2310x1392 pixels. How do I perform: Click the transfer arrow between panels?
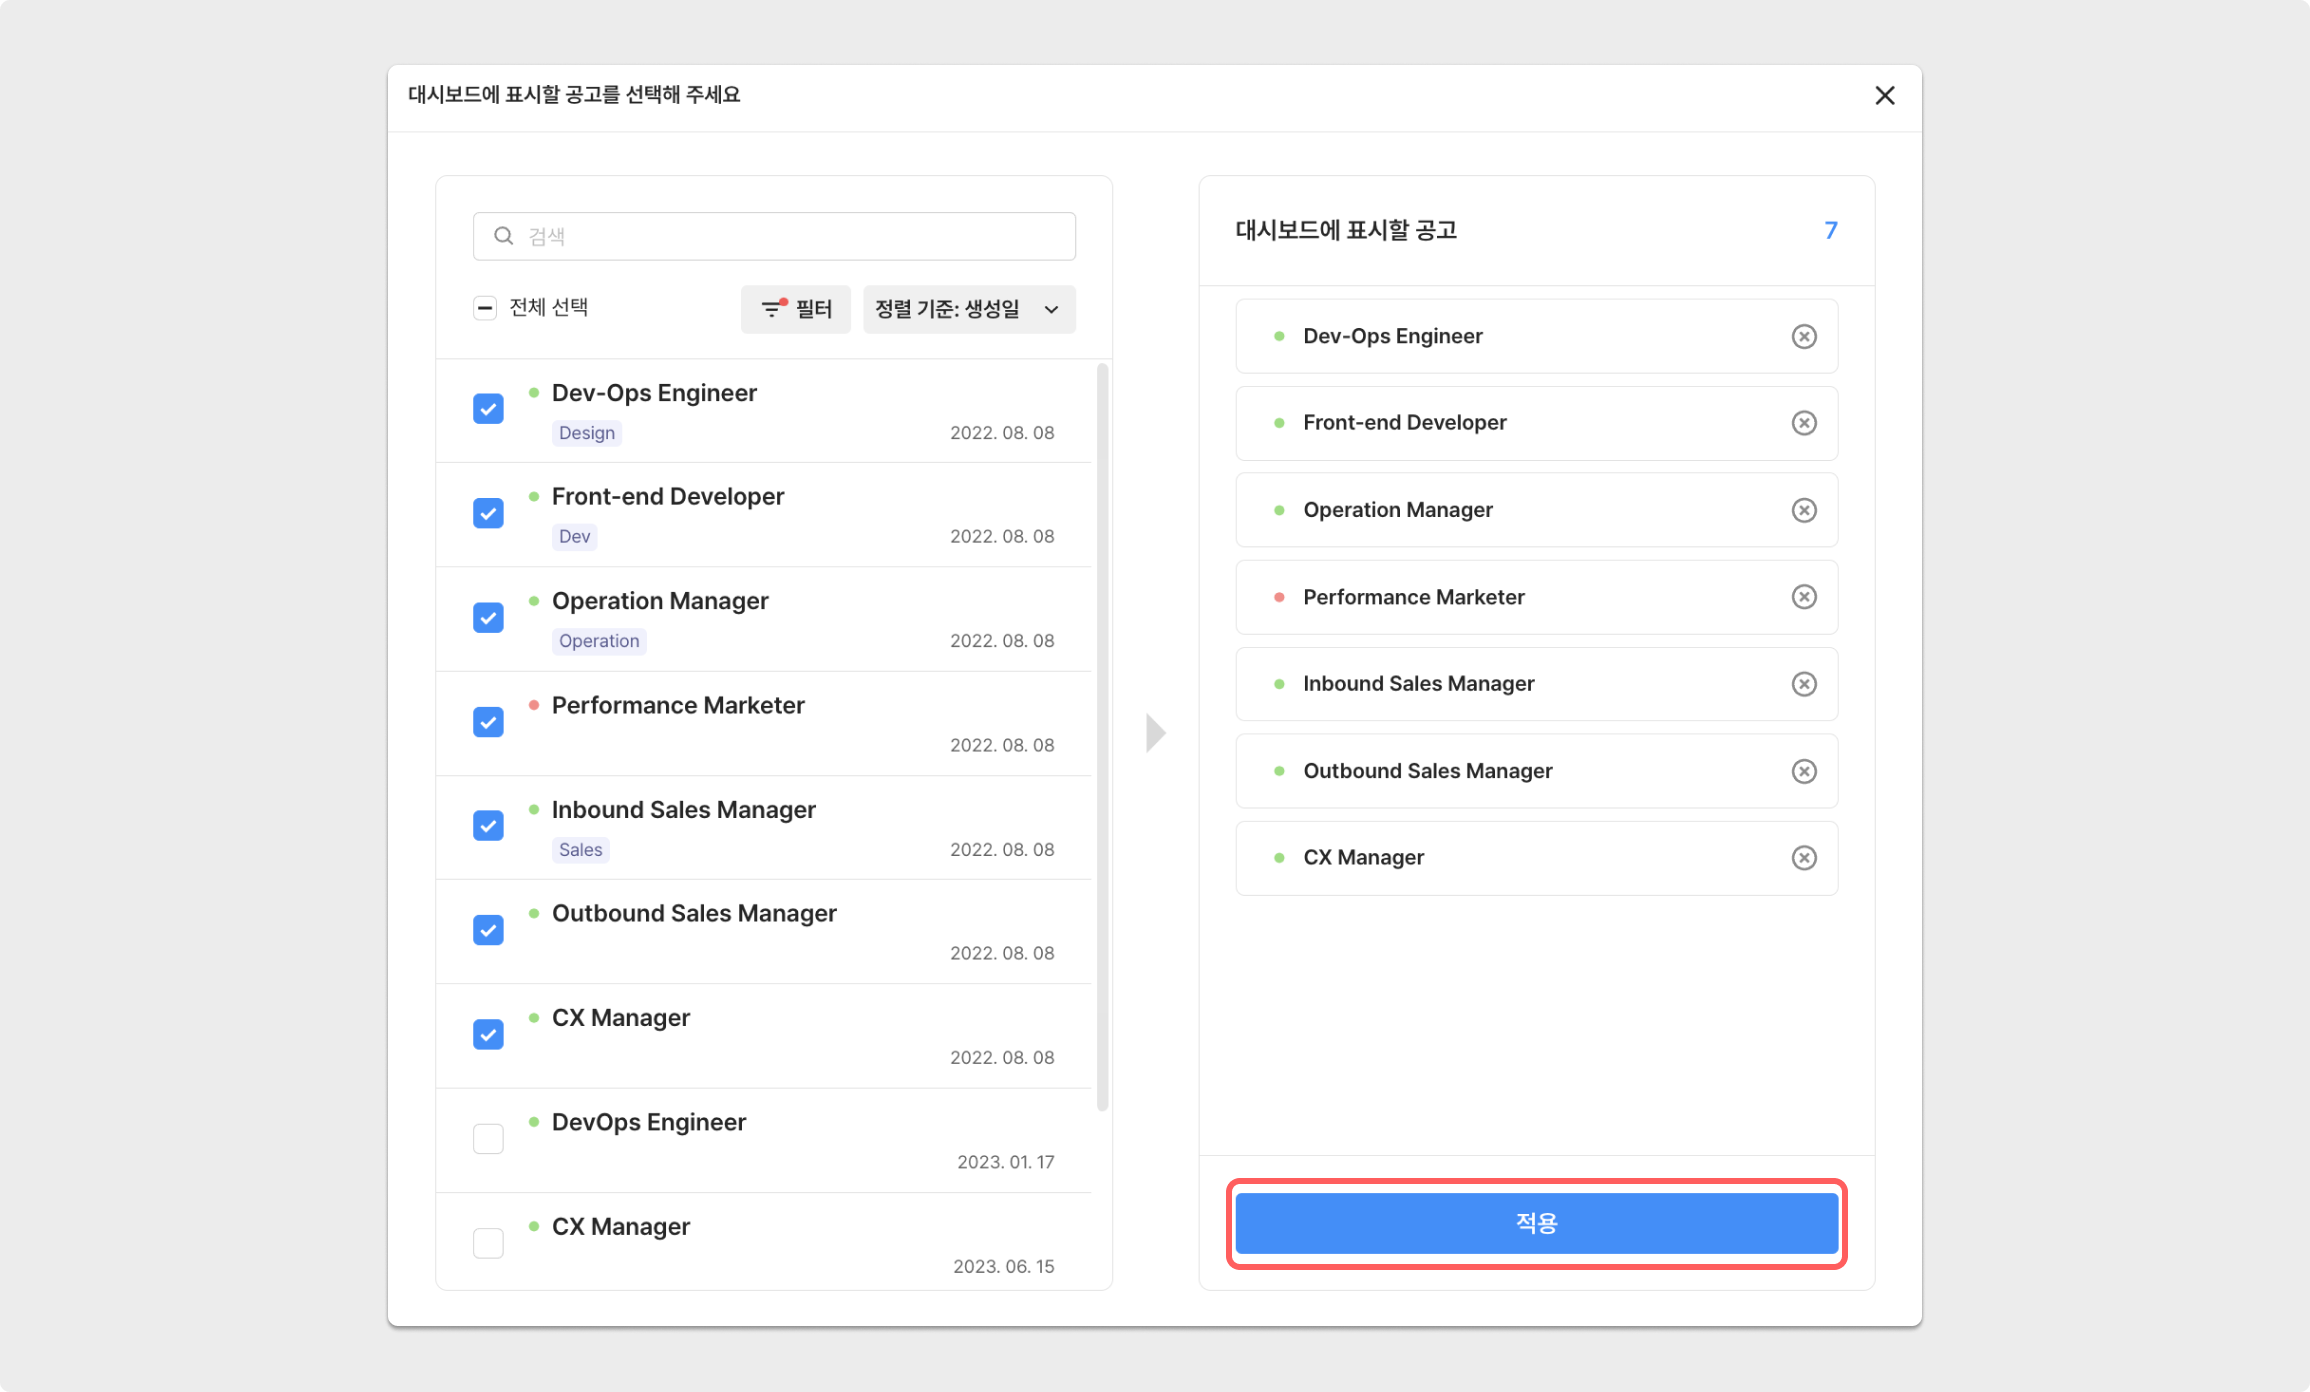click(x=1155, y=733)
